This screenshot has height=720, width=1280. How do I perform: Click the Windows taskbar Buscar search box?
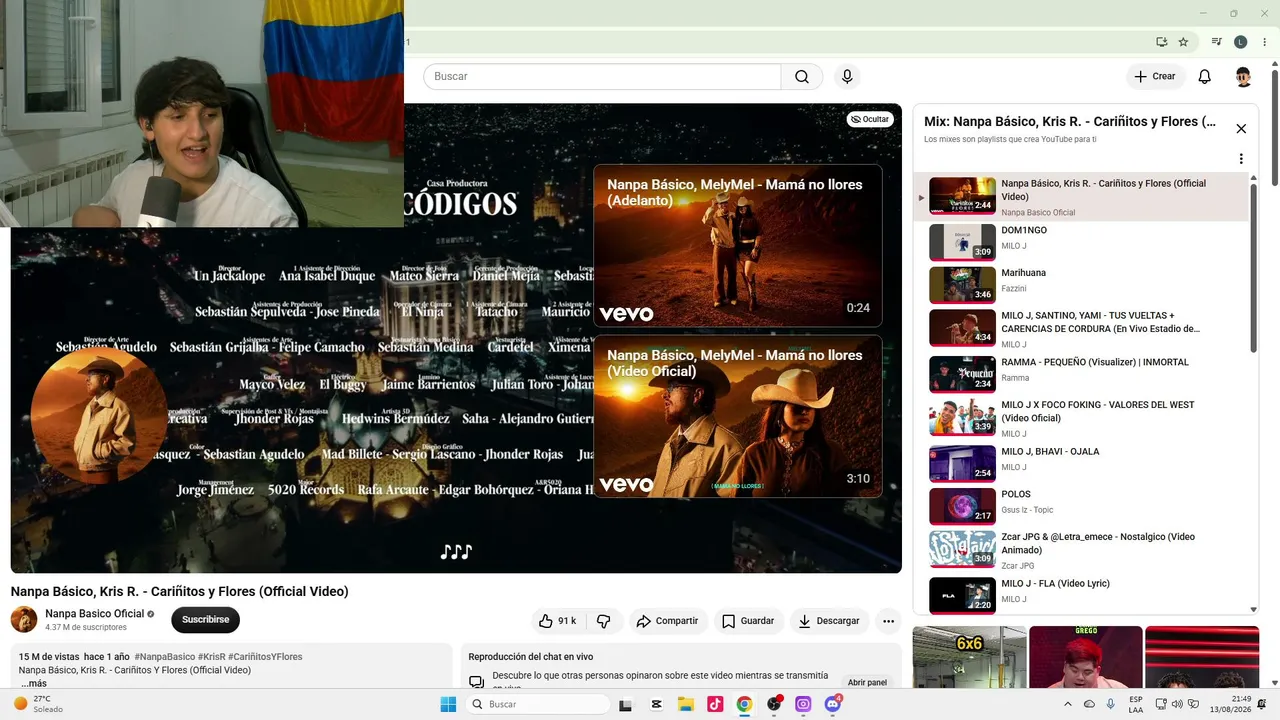pos(538,704)
